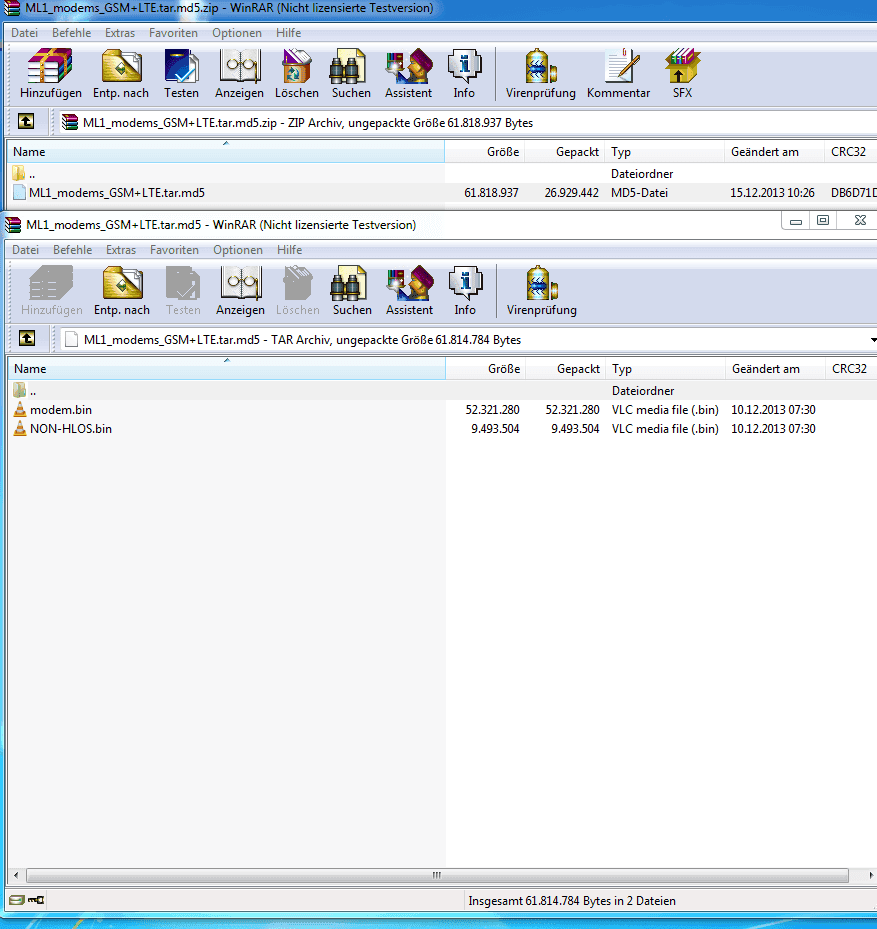This screenshot has height=929, width=877.
Task: Click Info icon in the TAR archive window
Action: click(x=466, y=283)
